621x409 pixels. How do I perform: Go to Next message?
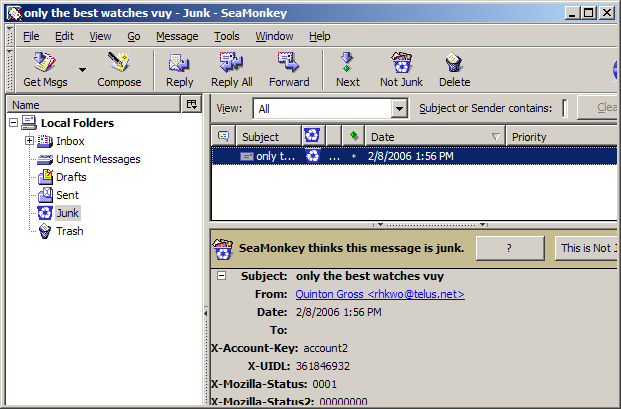coord(348,69)
